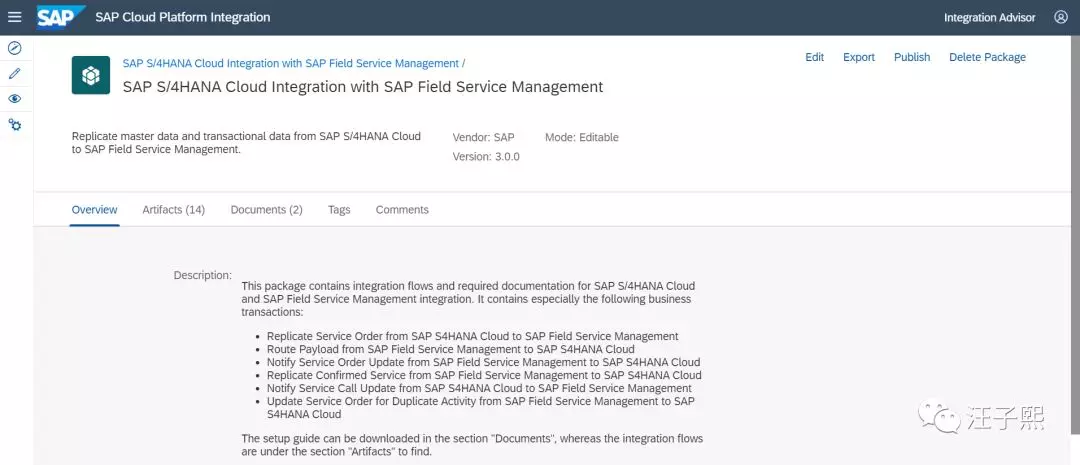Click the short description 'Replicate master data' text

pos(246,143)
